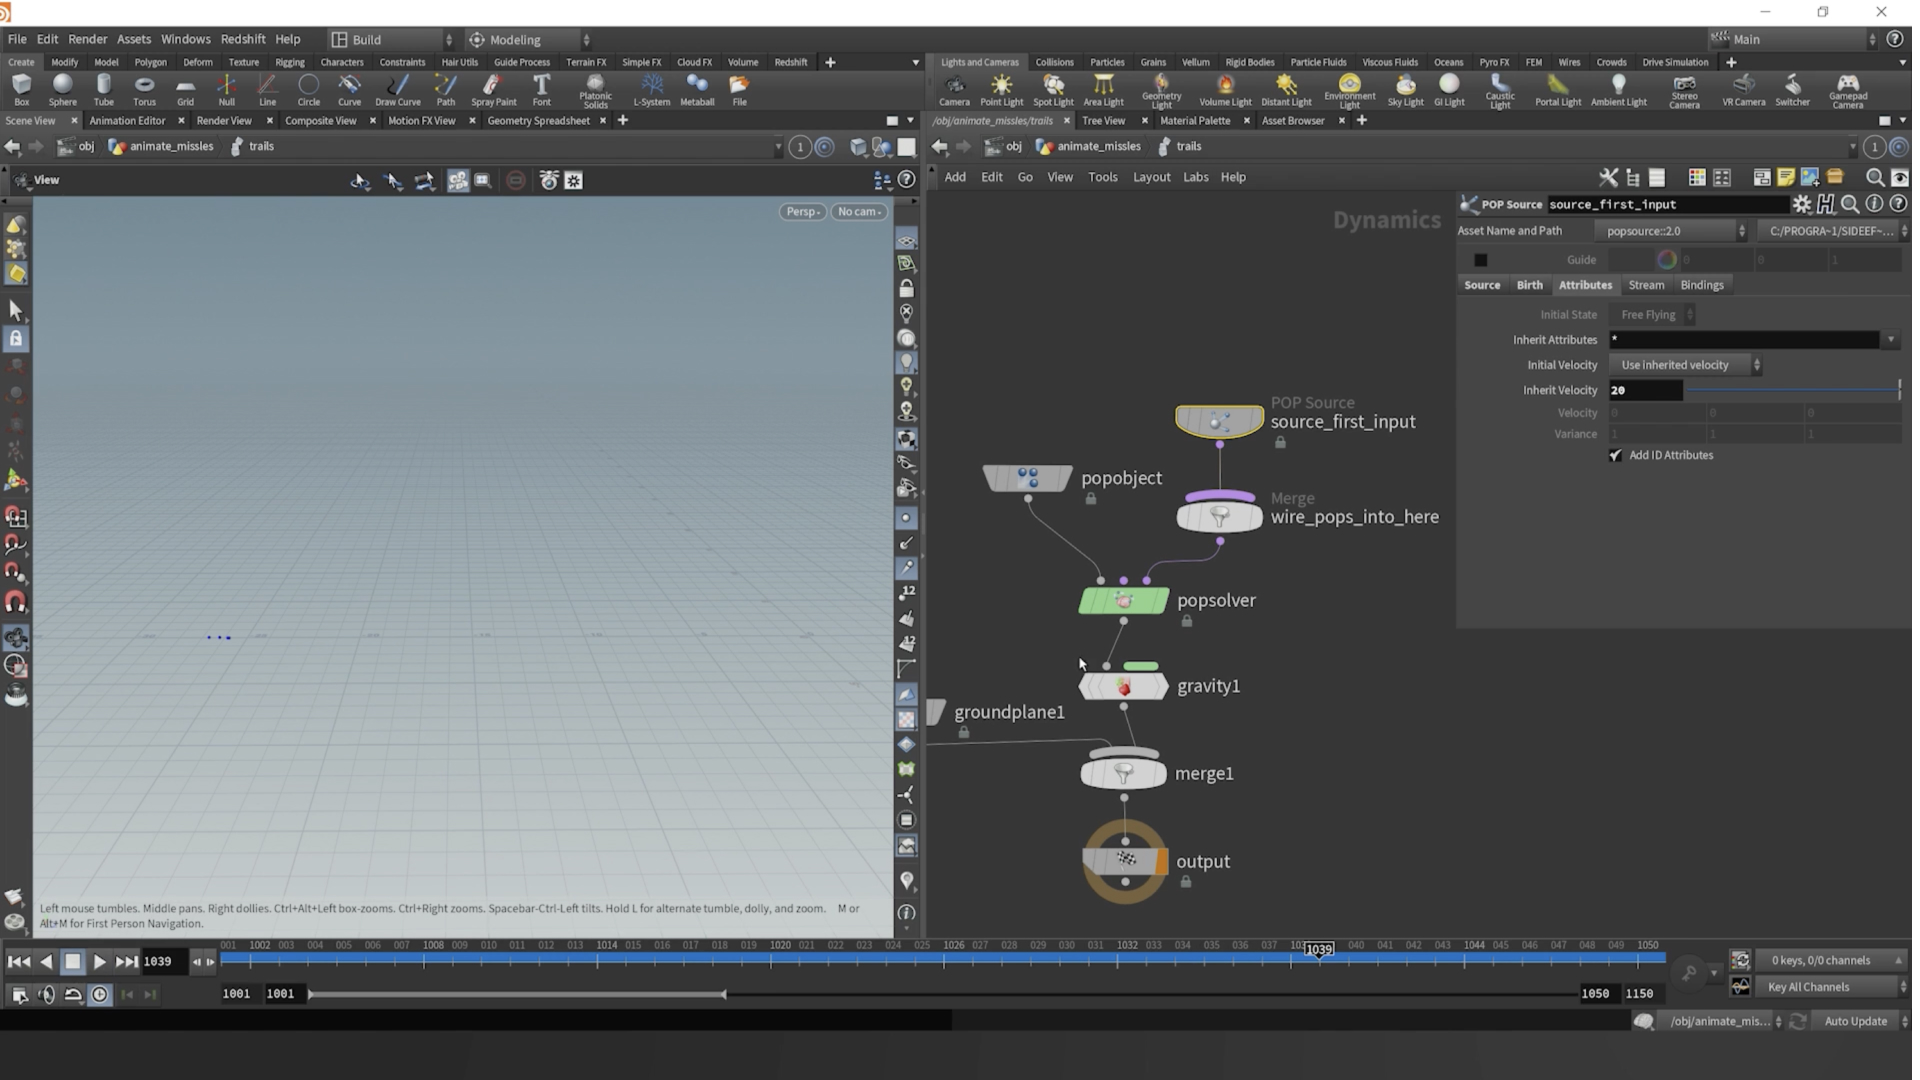Image resolution: width=1920 pixels, height=1080 pixels.
Task: Click the Inherit Velocity value field
Action: [1645, 390]
